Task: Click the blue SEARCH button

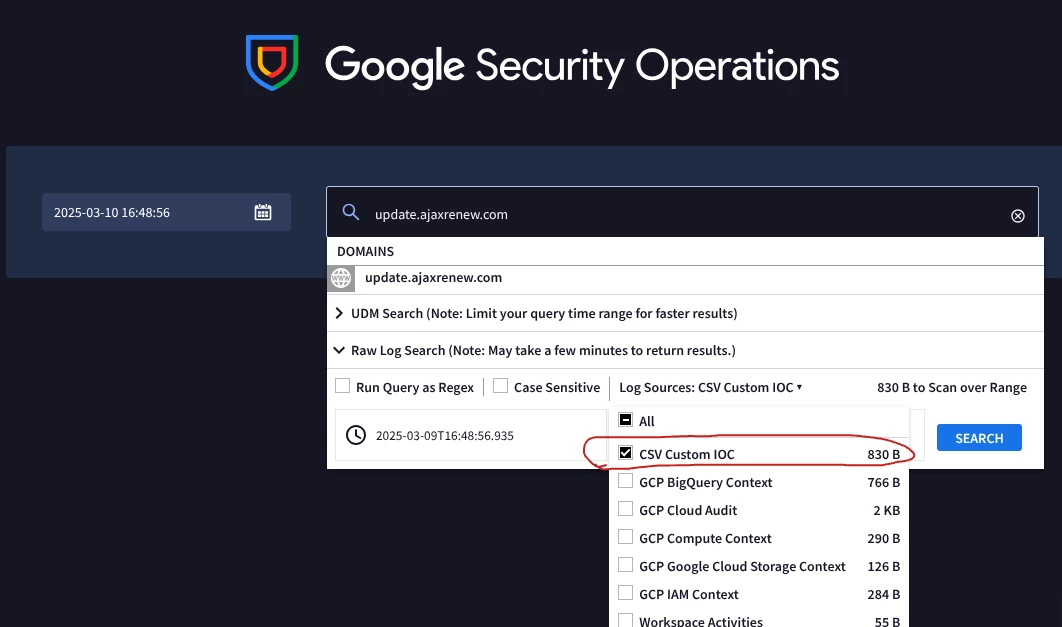Action: [x=979, y=437]
